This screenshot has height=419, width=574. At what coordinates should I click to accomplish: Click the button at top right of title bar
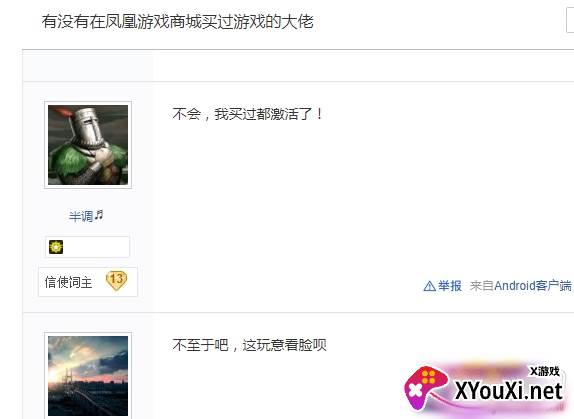click(570, 21)
